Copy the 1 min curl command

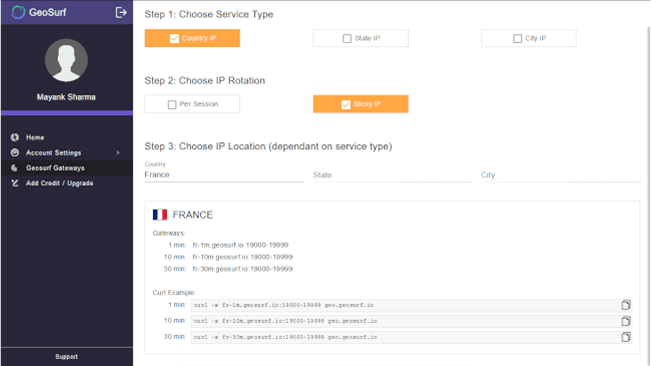pos(626,305)
